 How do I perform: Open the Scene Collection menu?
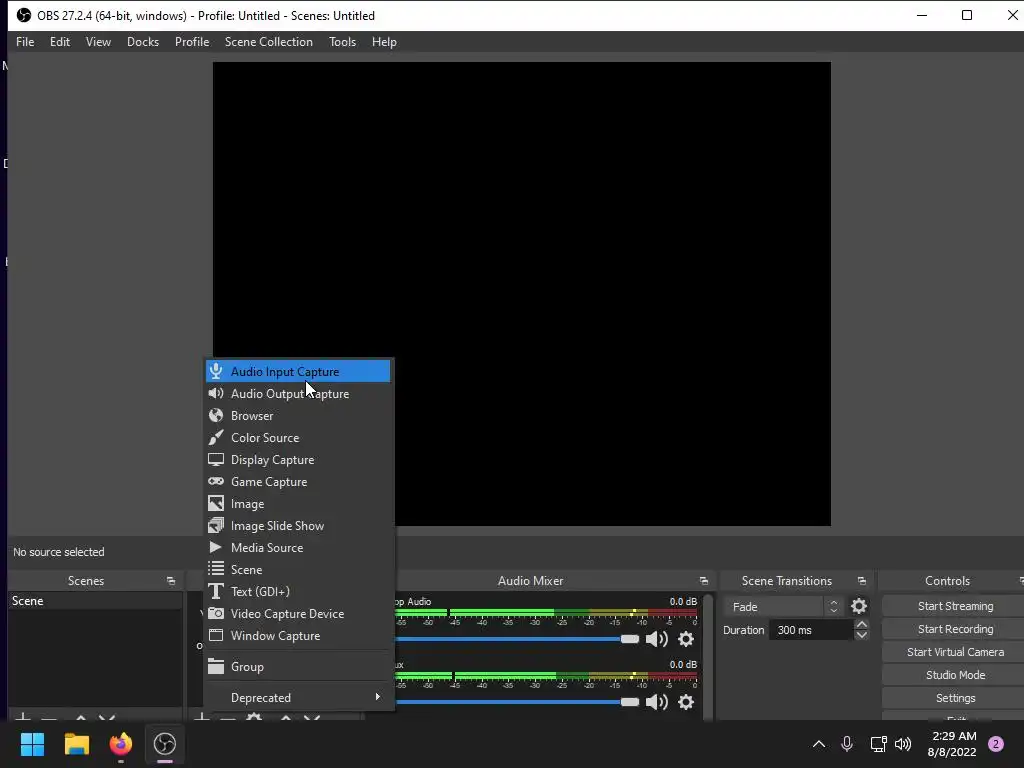click(x=269, y=42)
